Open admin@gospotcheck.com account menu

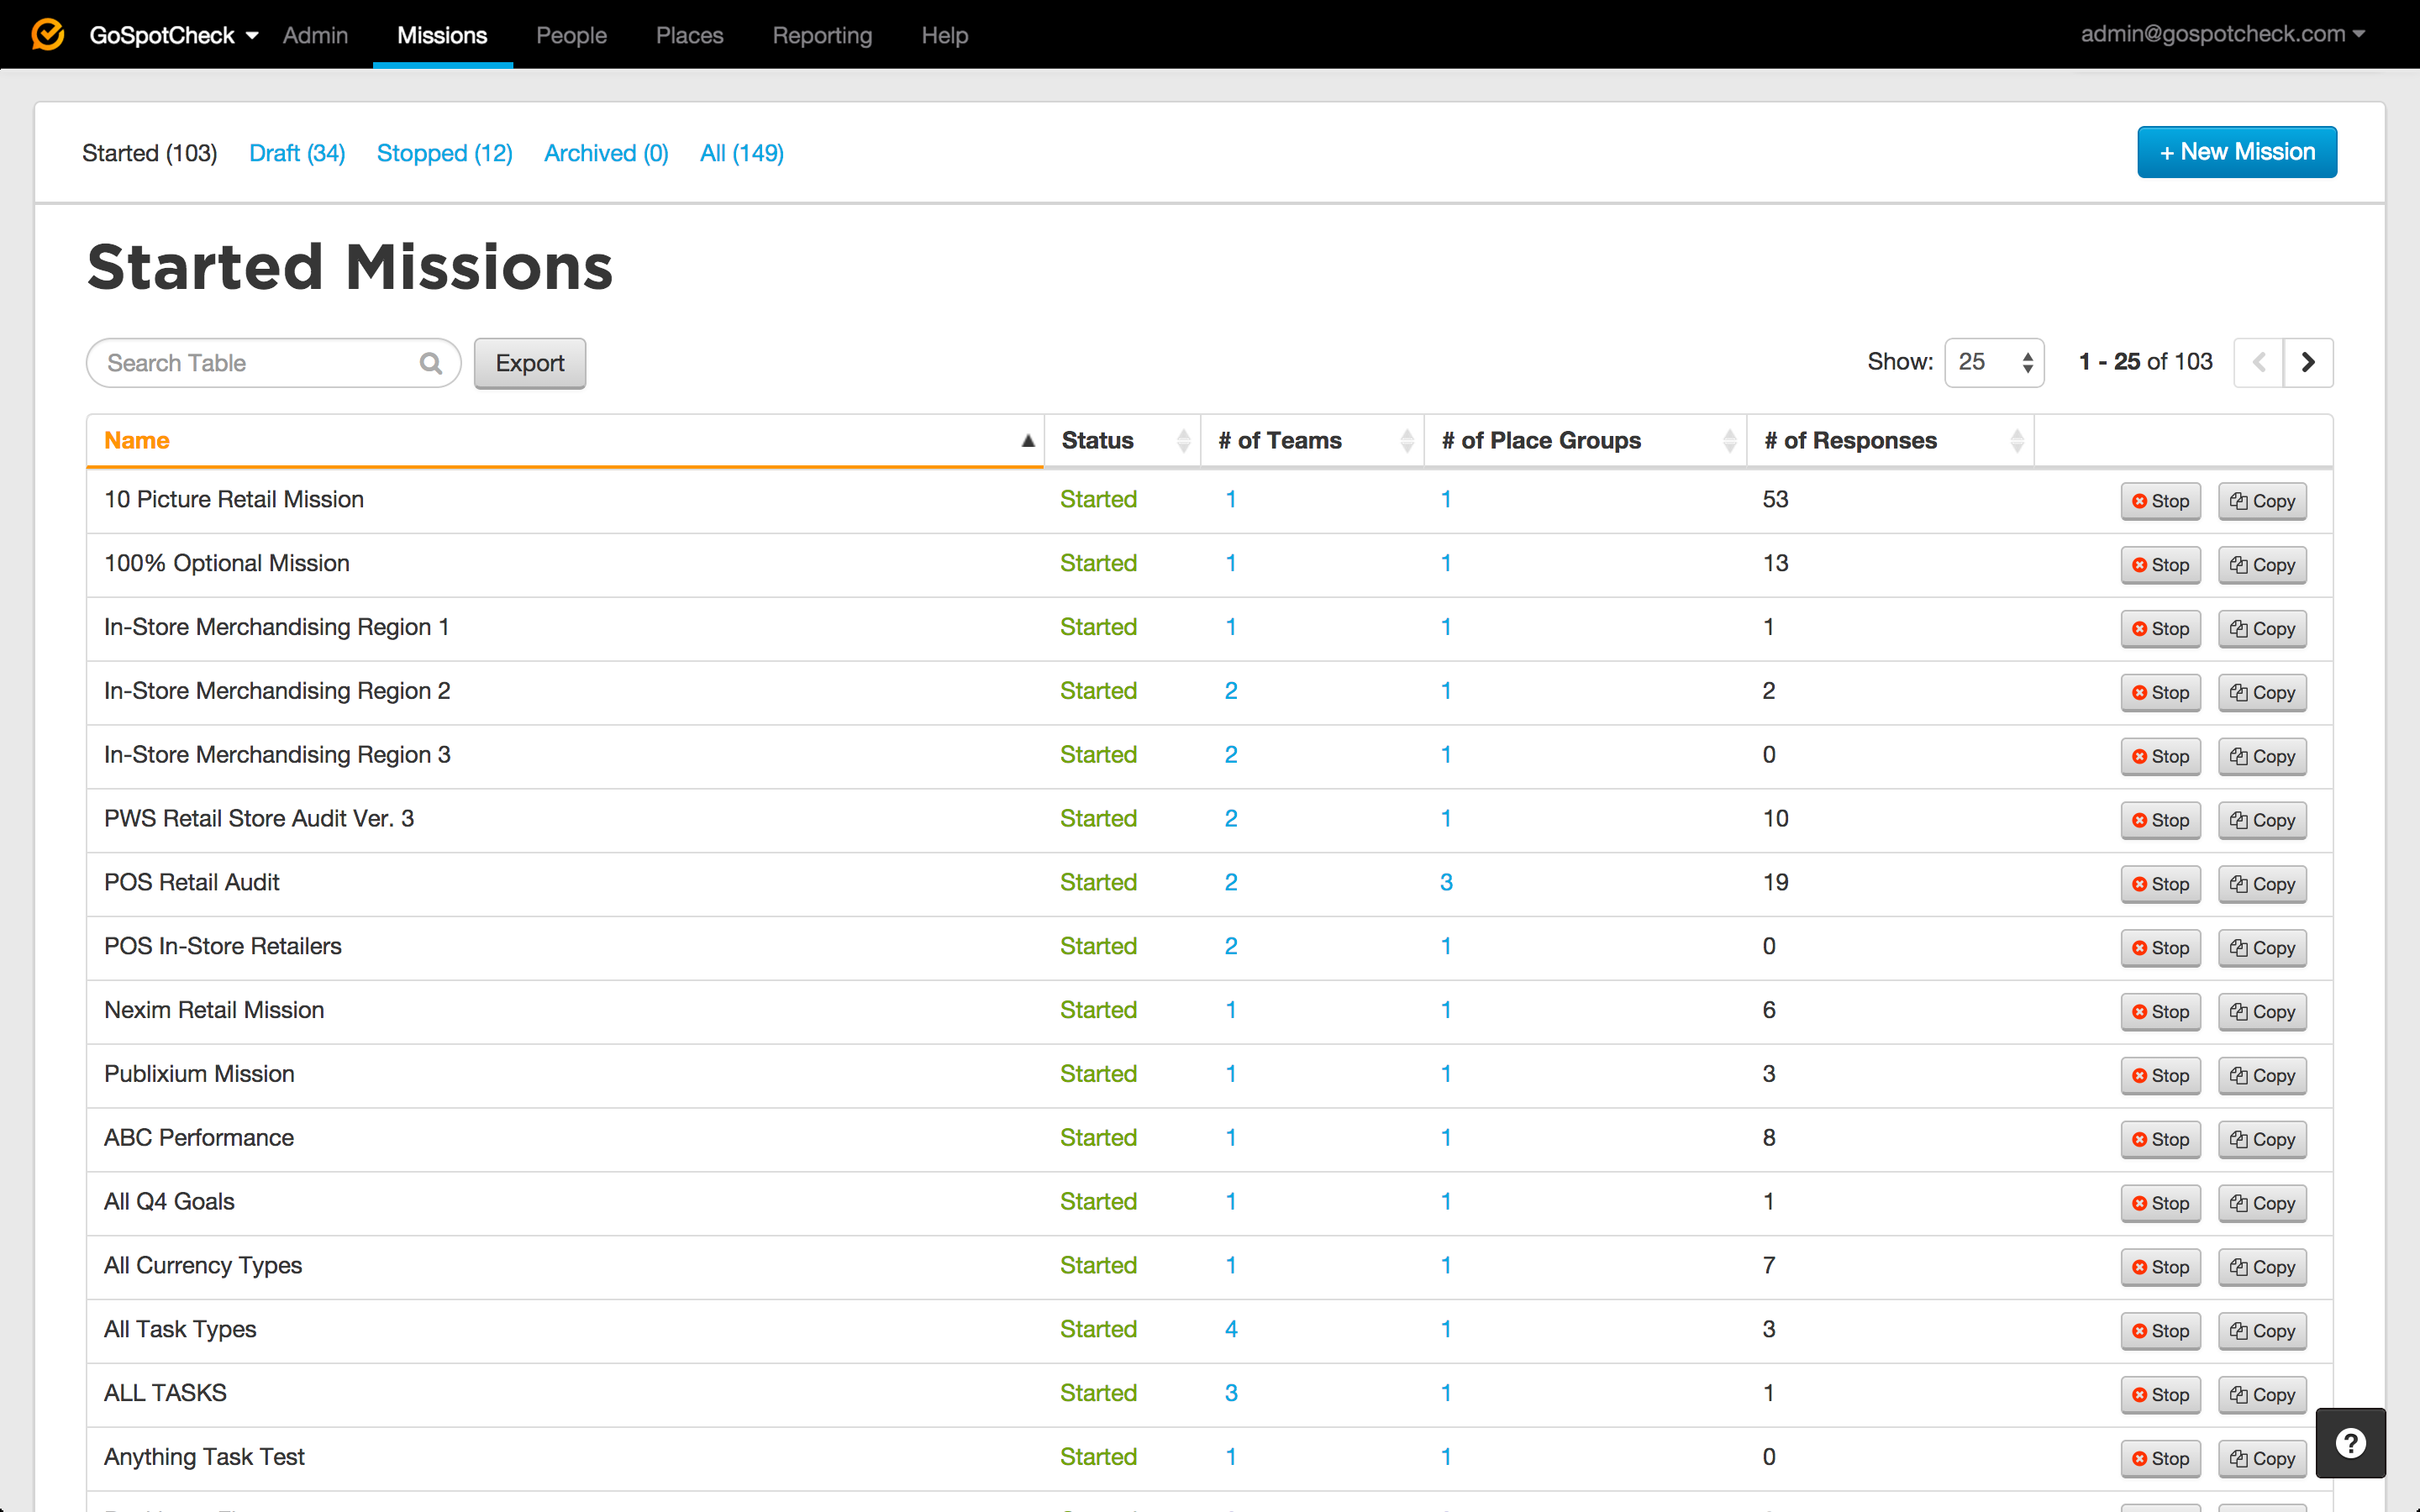coord(2222,34)
